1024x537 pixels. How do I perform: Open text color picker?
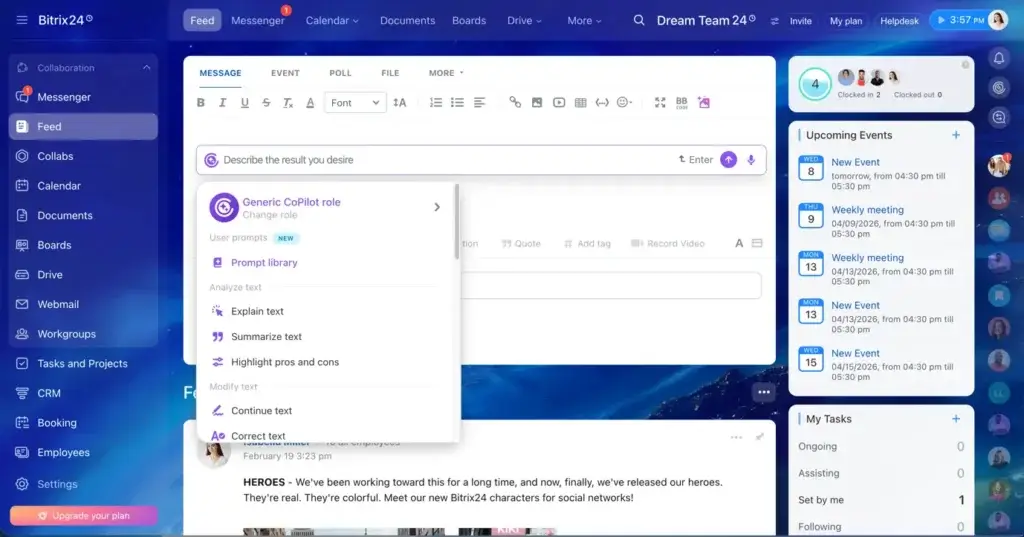pos(310,103)
